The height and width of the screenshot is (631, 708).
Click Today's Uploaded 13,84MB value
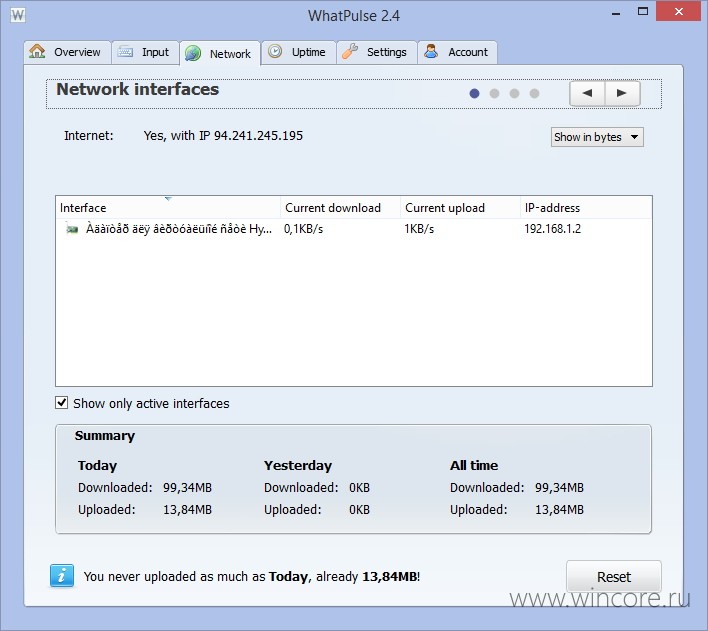pyautogui.click(x=187, y=509)
